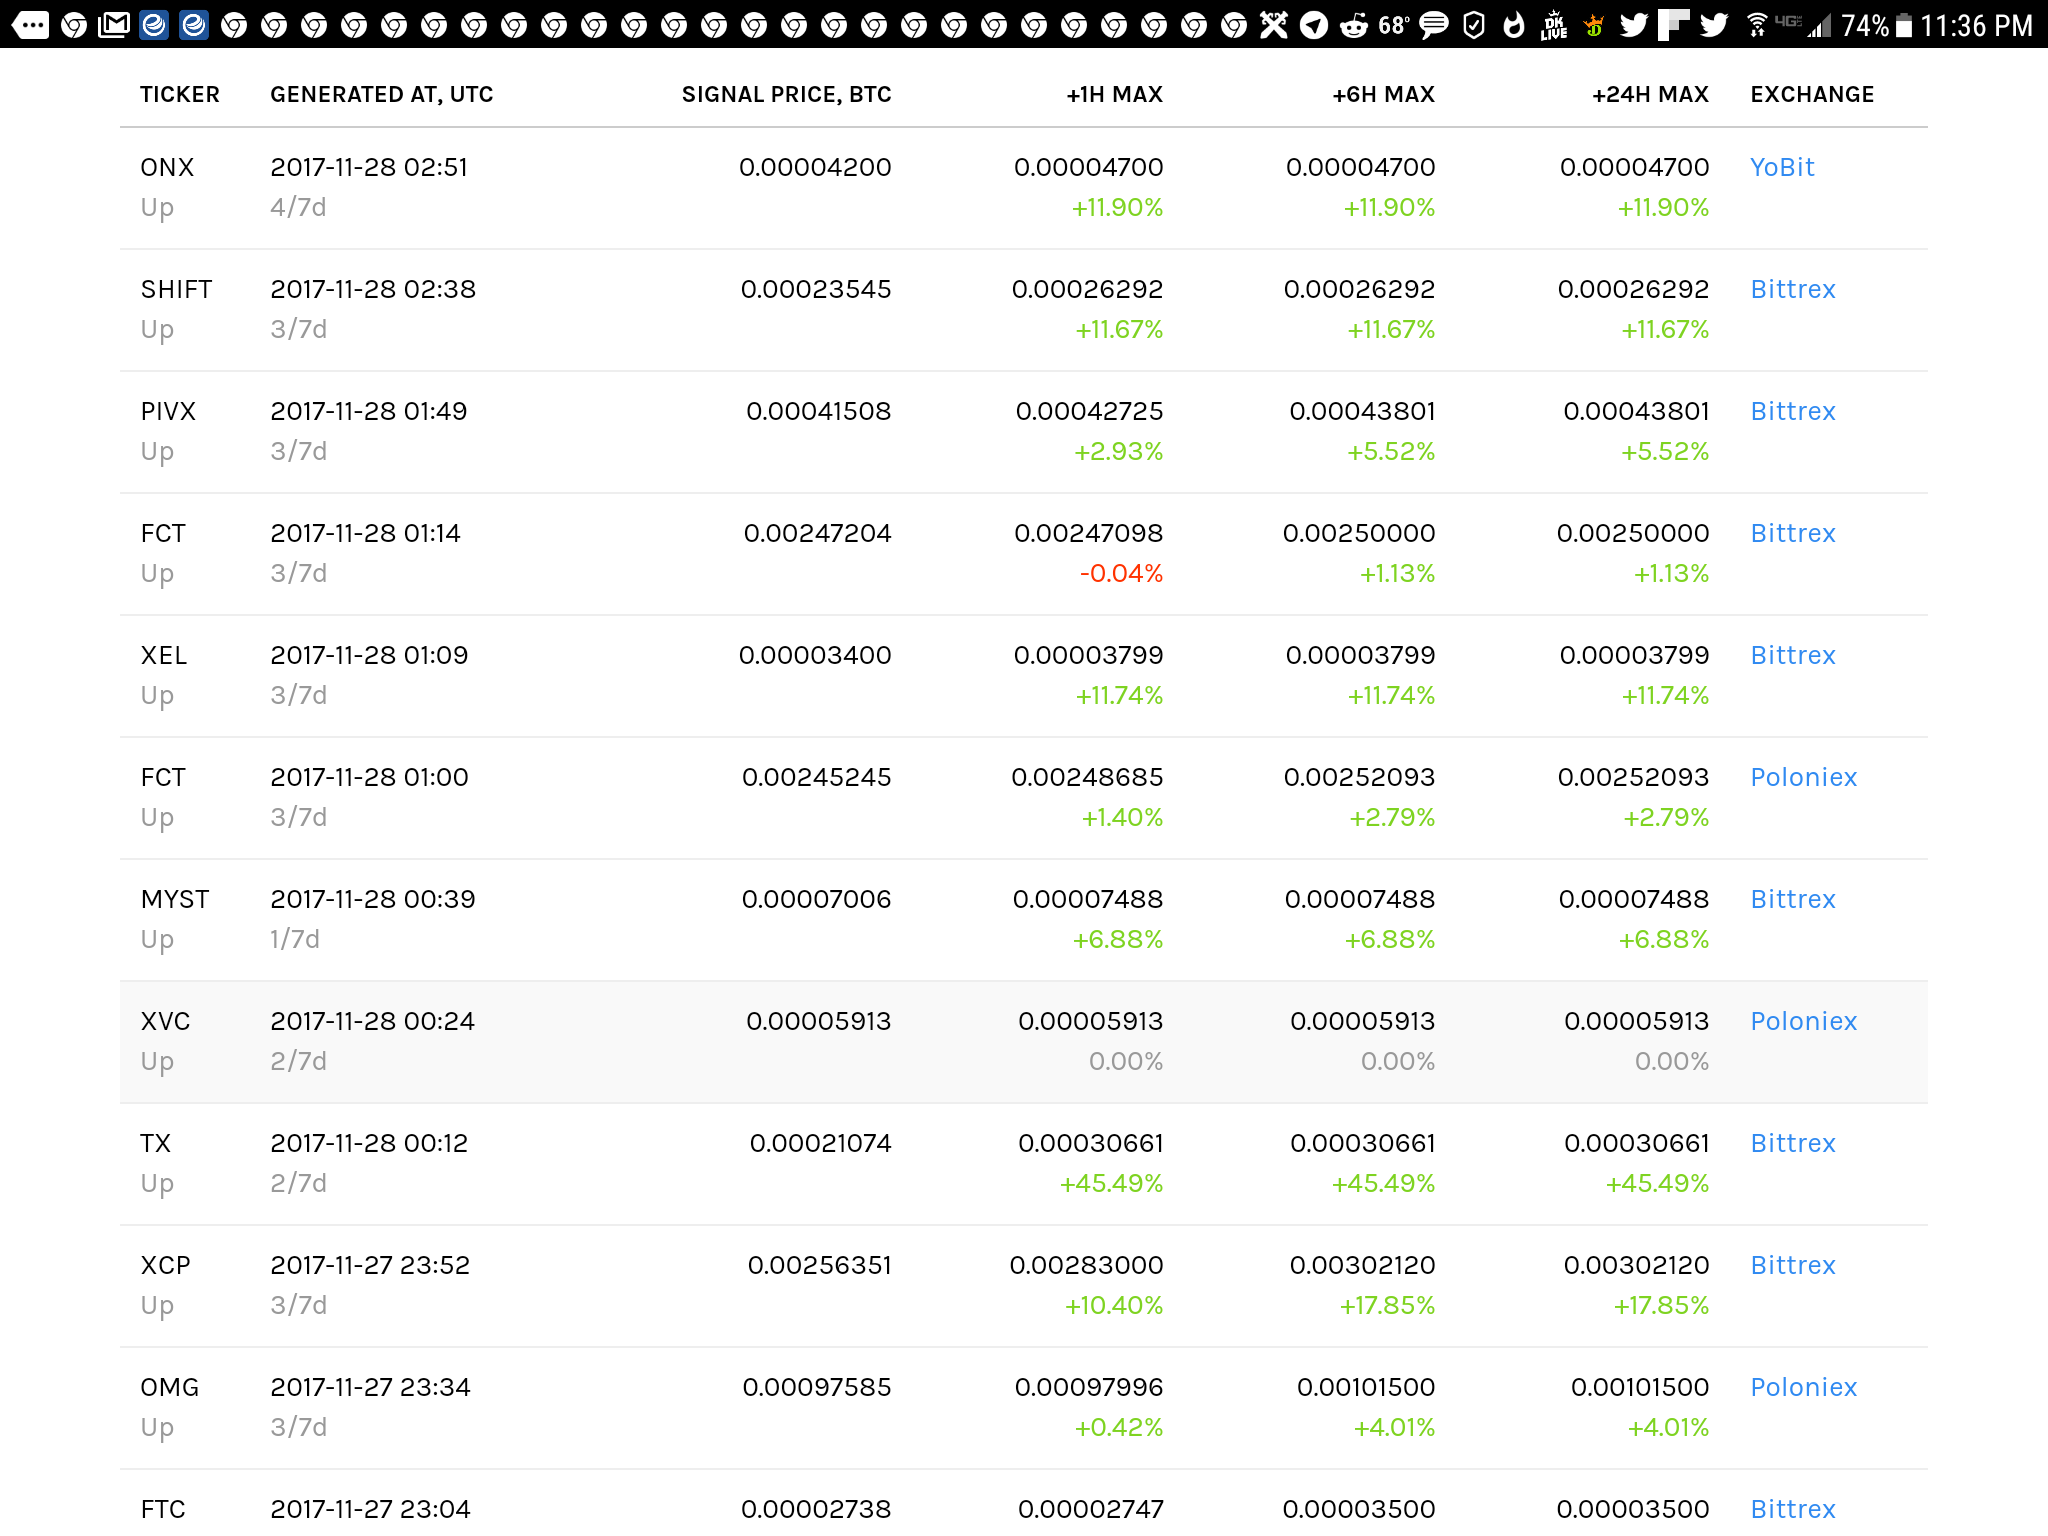
Task: Select the 4/7d frequency in ONX row
Action: pyautogui.click(x=298, y=207)
